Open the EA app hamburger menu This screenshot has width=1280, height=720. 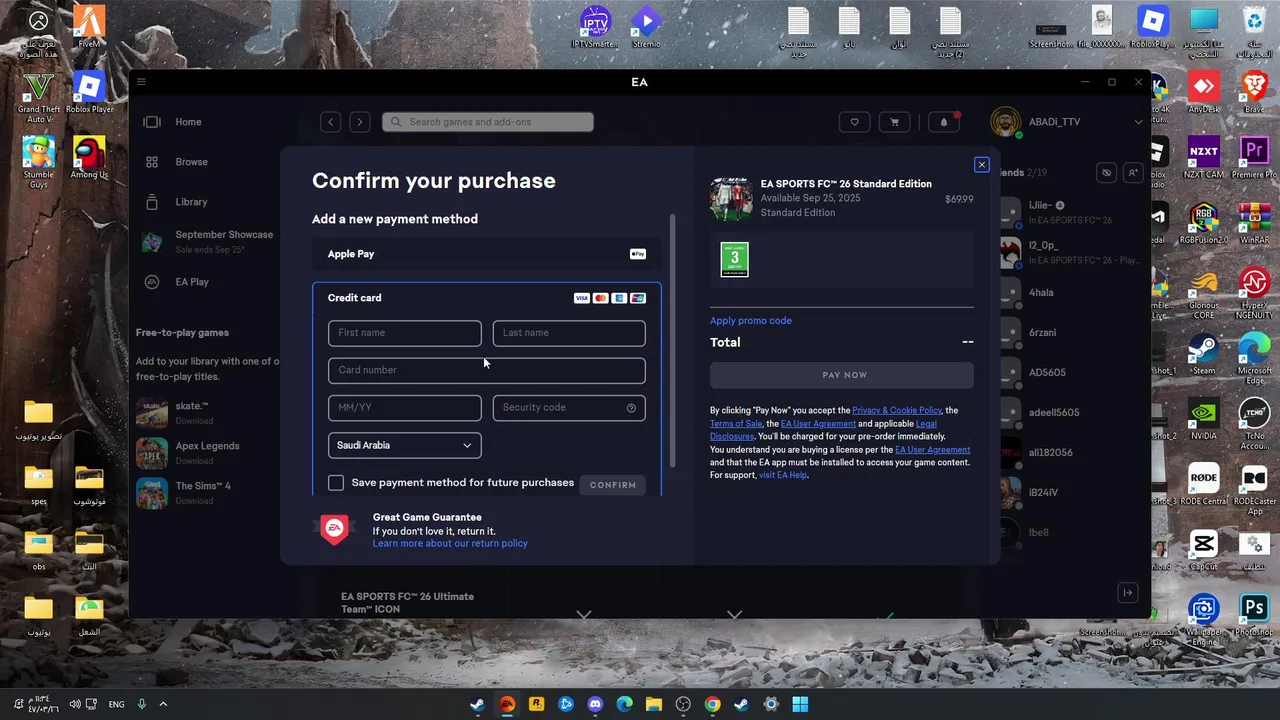click(141, 82)
